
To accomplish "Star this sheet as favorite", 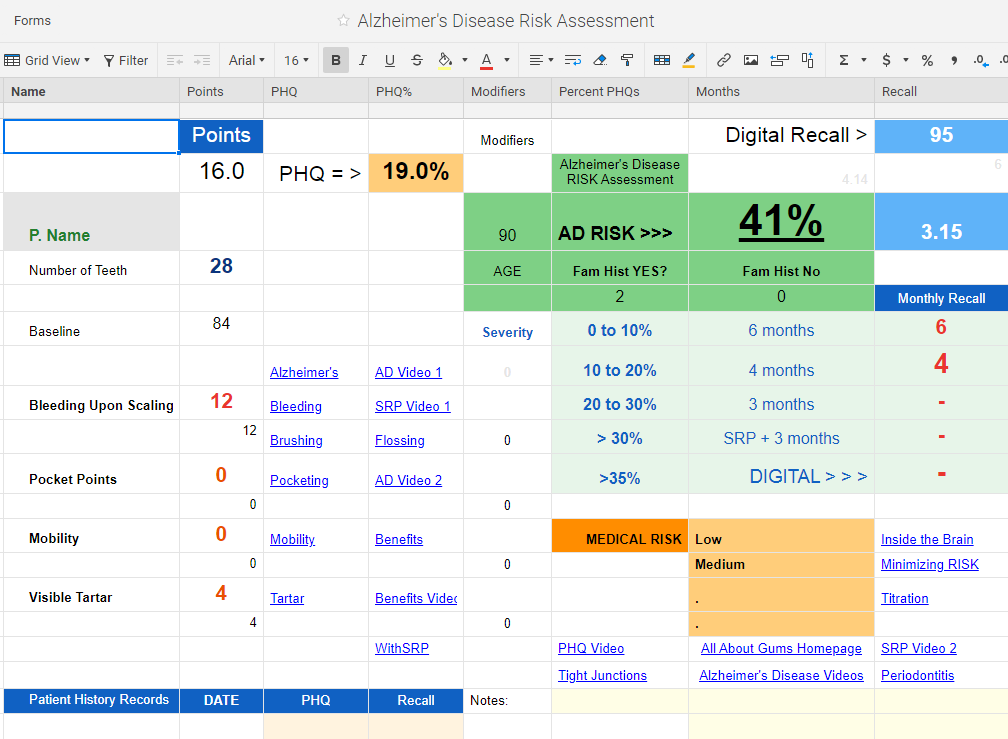I will (x=344, y=21).
